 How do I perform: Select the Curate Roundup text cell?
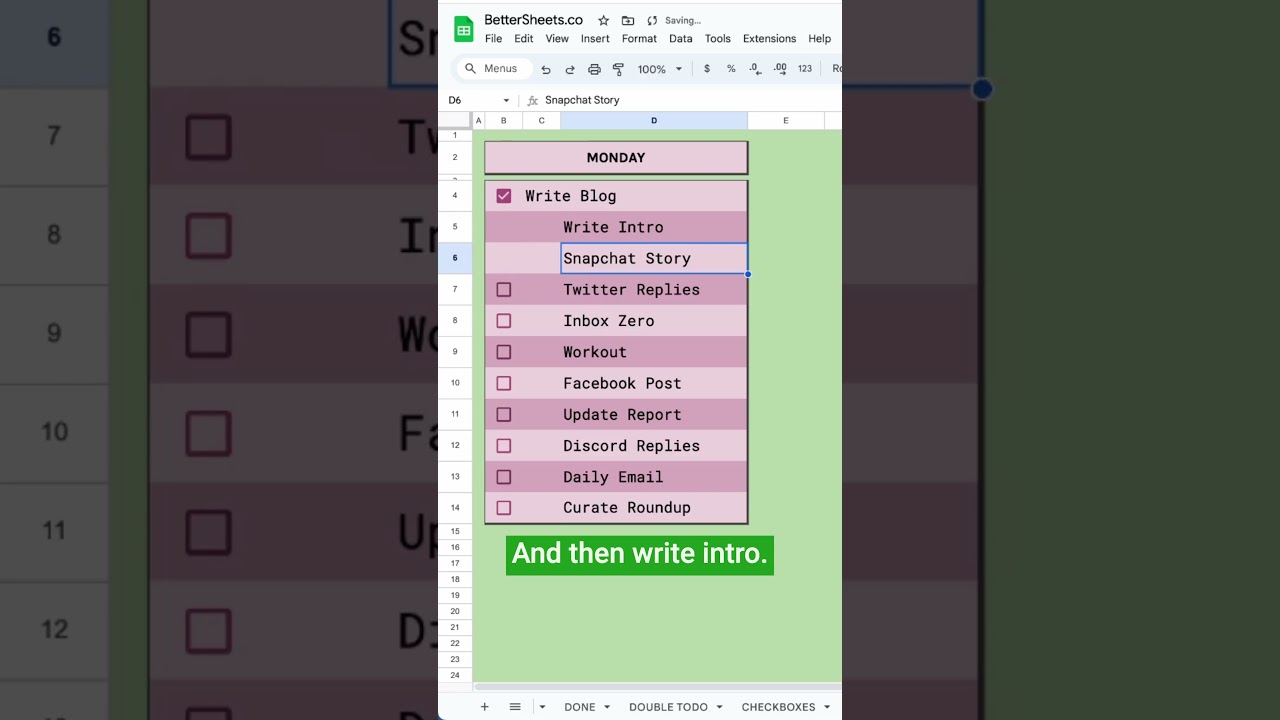[654, 508]
